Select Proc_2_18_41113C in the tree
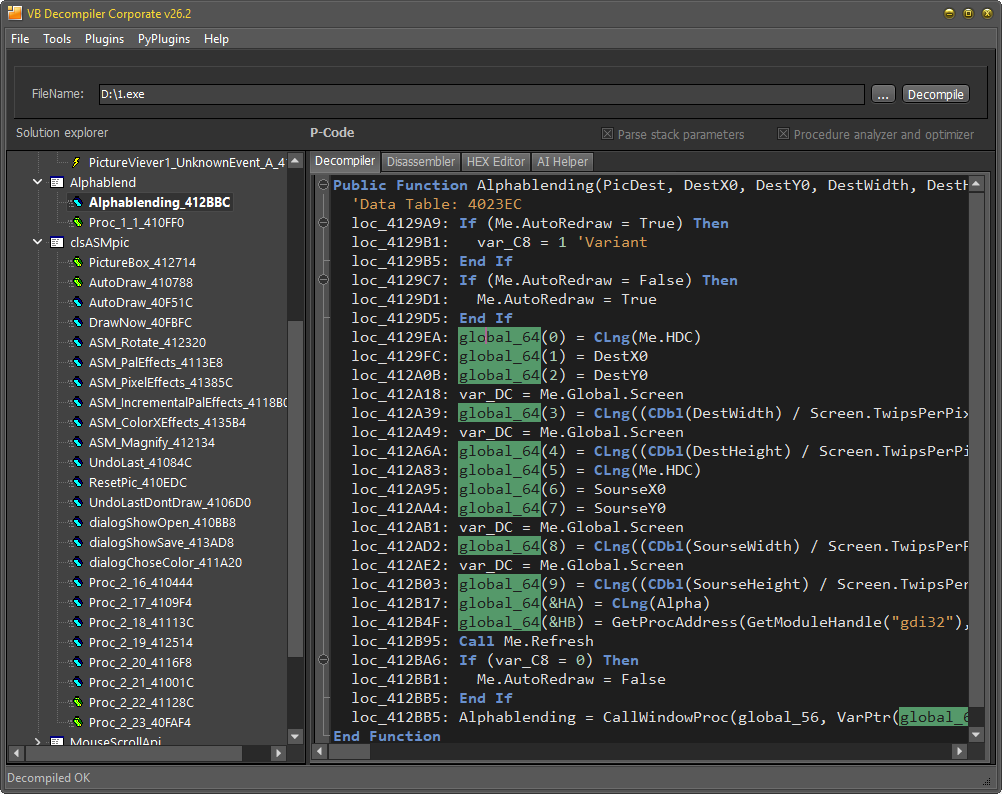 (141, 623)
